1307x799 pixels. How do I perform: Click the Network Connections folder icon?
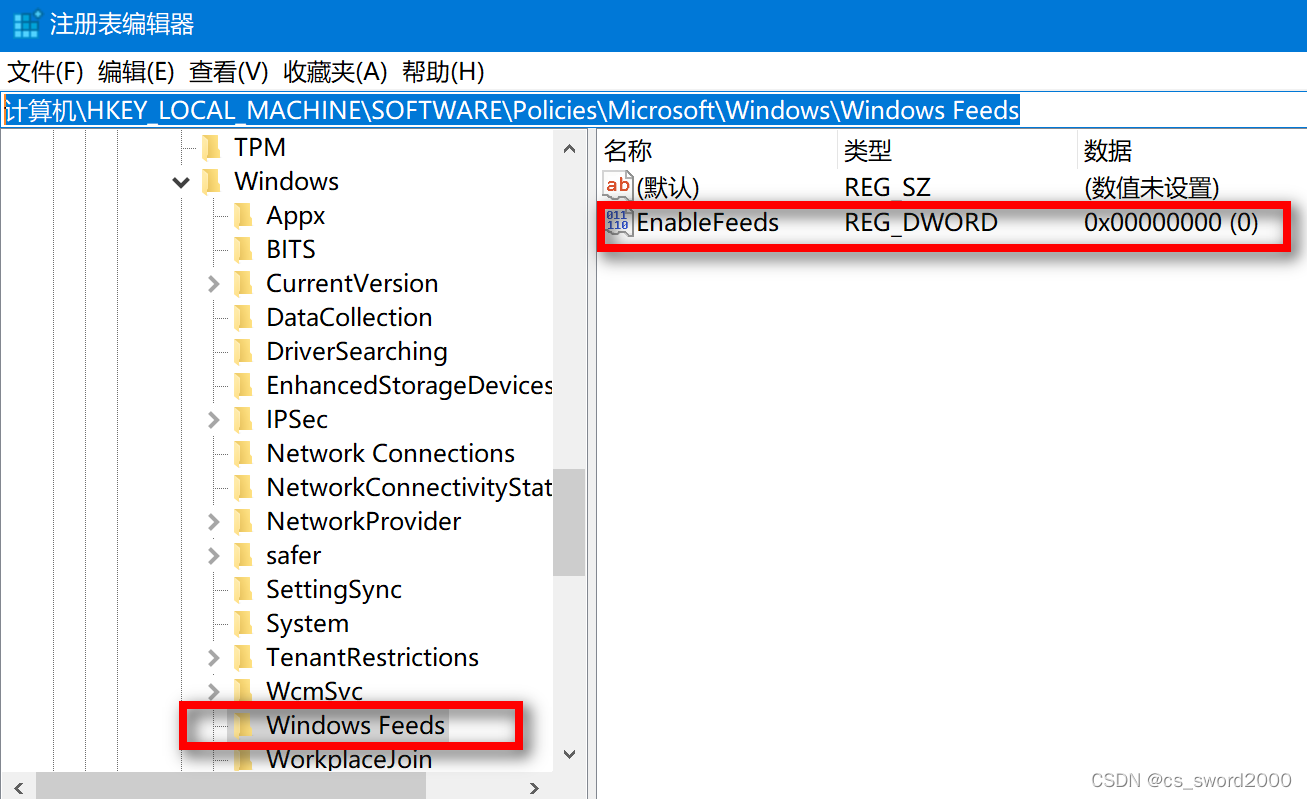pos(243,454)
